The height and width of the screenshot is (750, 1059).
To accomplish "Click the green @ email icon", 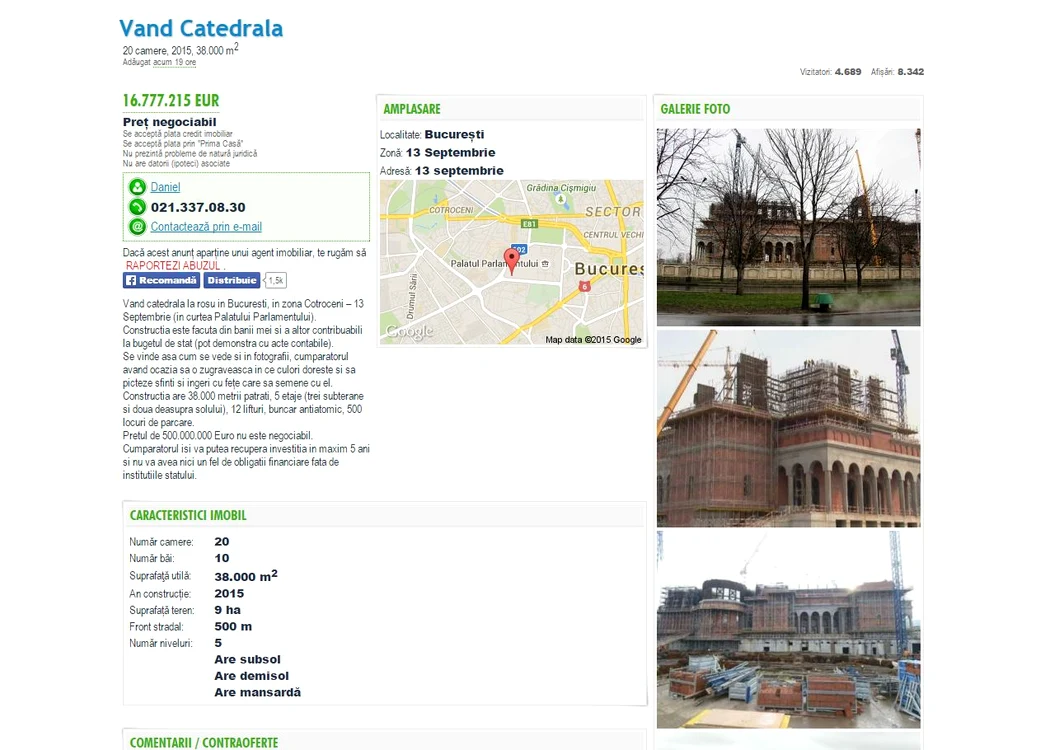I will coord(137,227).
